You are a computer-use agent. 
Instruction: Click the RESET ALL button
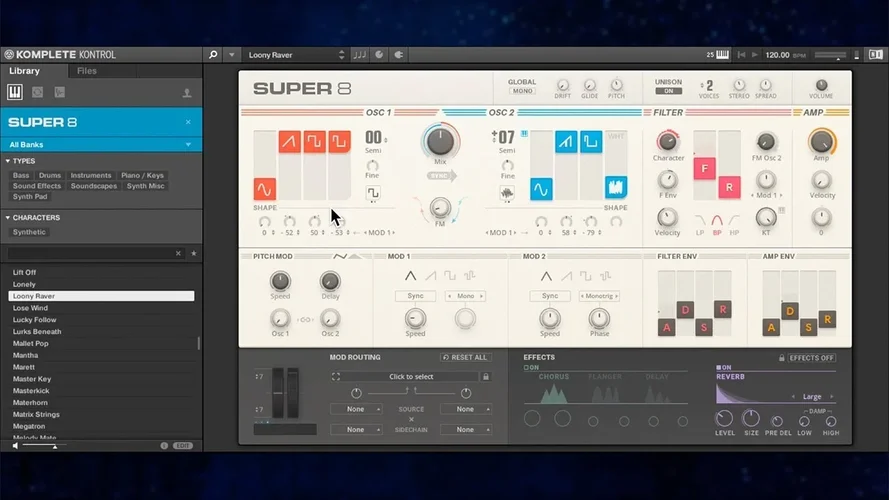click(x=466, y=357)
